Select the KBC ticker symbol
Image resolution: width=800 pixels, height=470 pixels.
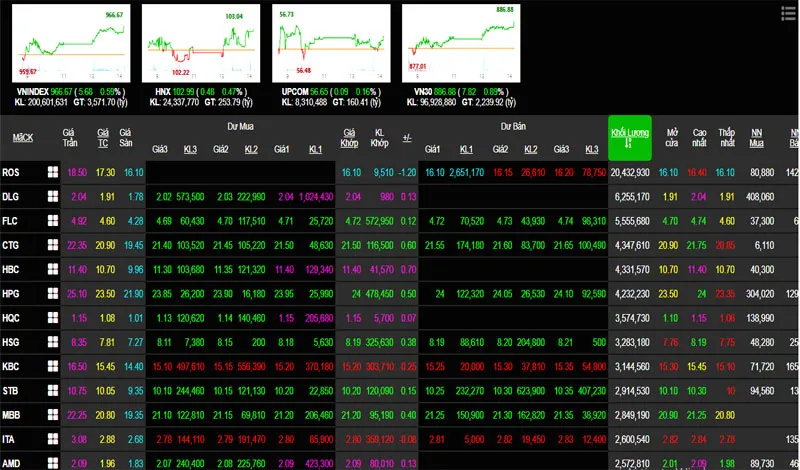click(10, 366)
